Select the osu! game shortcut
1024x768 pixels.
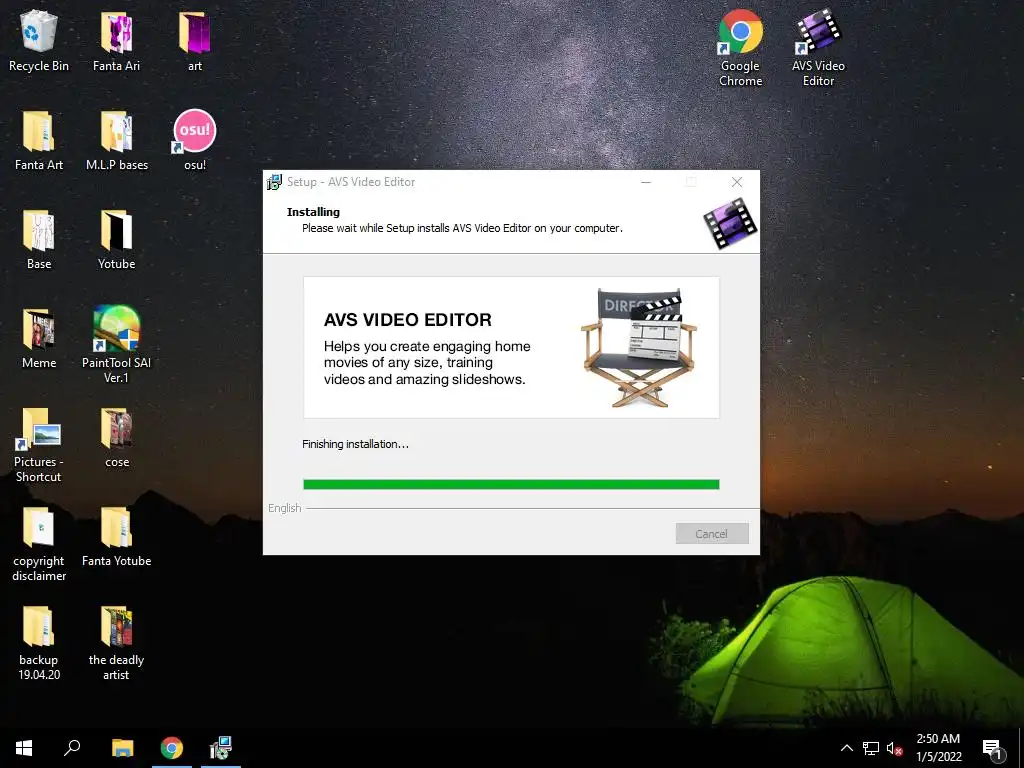click(195, 140)
